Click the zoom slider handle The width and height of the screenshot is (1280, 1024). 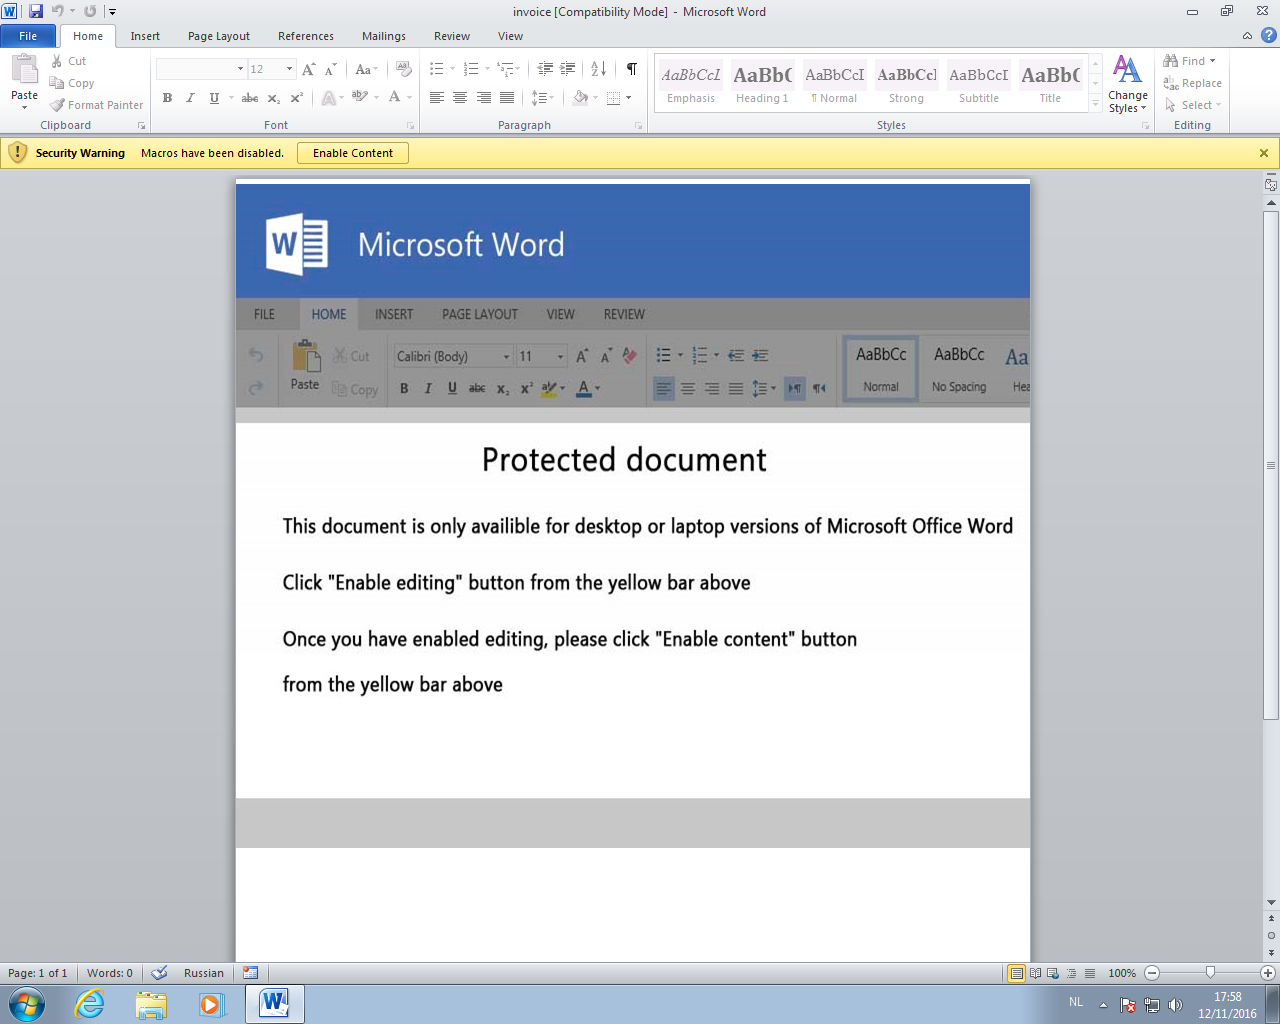coord(1210,972)
